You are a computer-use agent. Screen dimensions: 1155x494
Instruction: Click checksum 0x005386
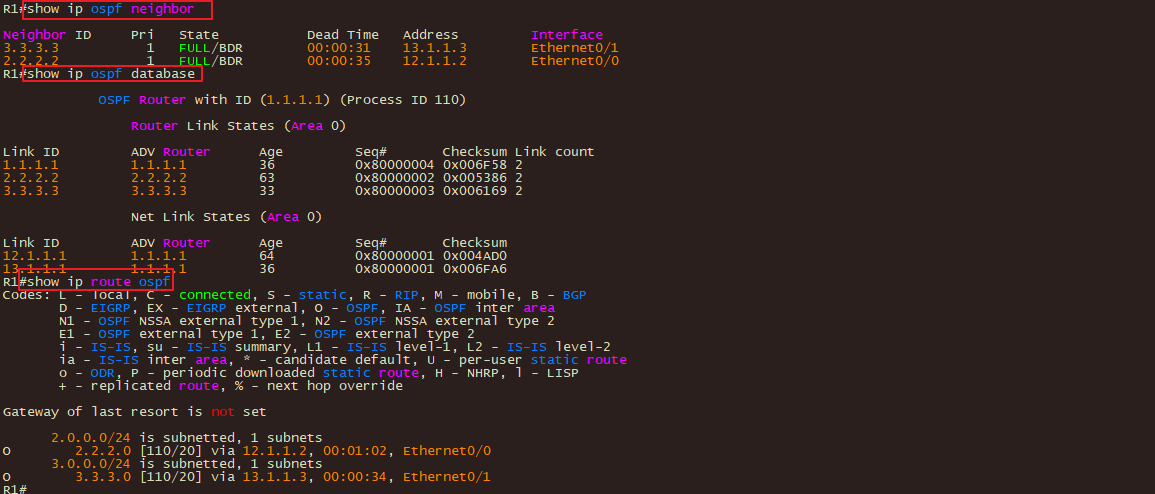click(x=474, y=178)
